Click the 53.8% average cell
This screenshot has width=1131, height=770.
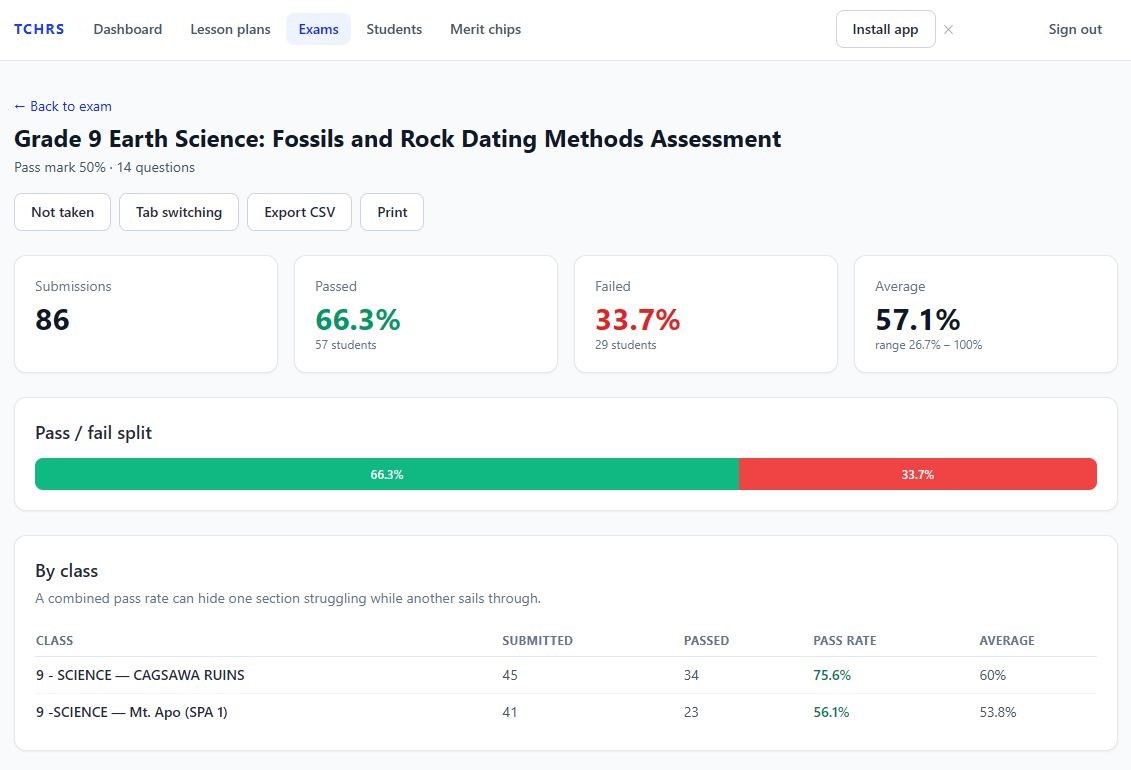998,712
